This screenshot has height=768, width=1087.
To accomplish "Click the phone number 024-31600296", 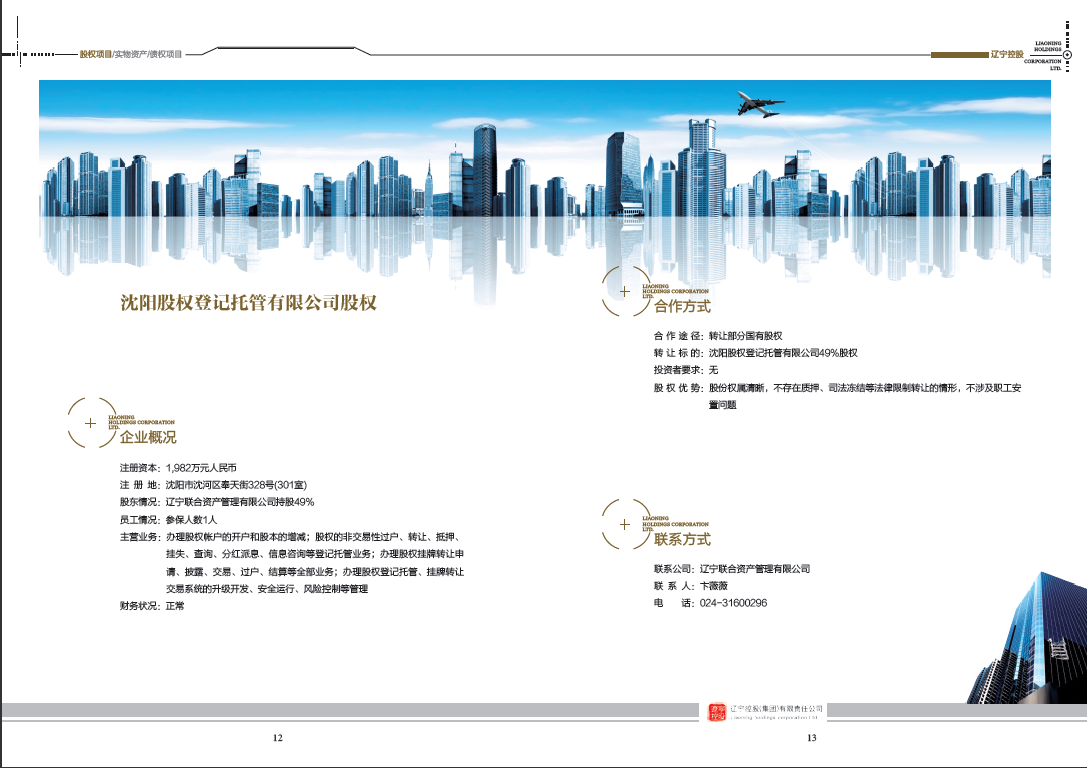I will 733,603.
